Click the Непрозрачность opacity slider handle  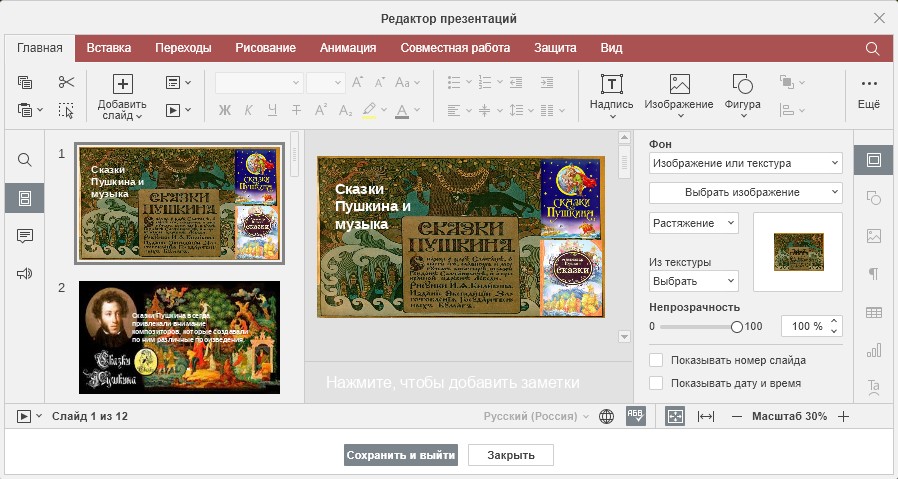coord(736,327)
